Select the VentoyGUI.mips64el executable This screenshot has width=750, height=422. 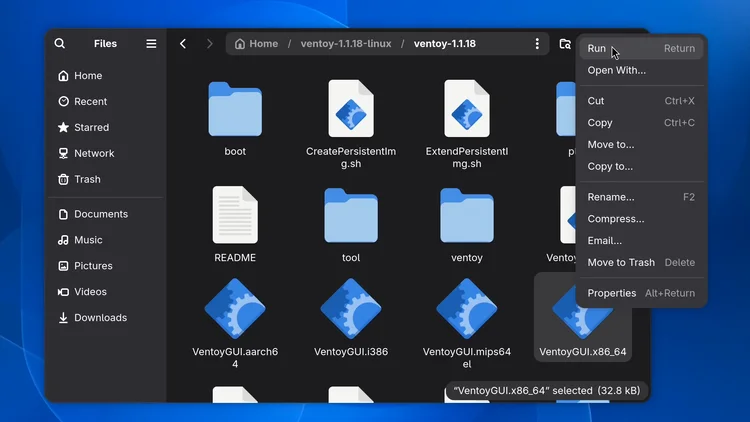pos(467,309)
